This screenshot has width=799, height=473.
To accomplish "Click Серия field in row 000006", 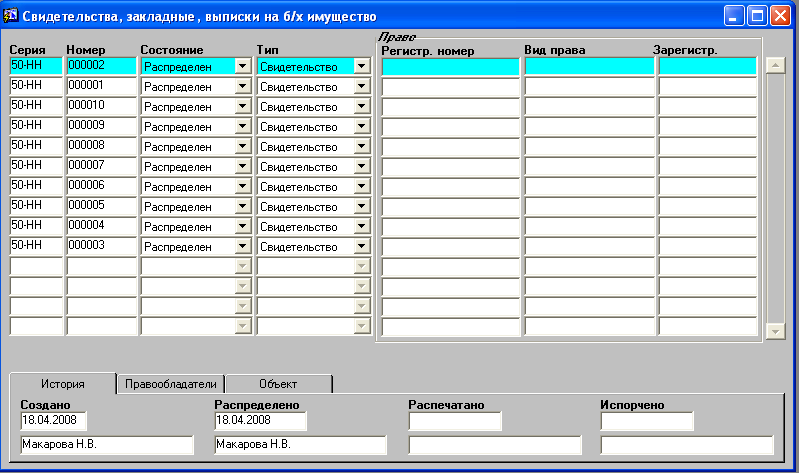I will click(36, 186).
